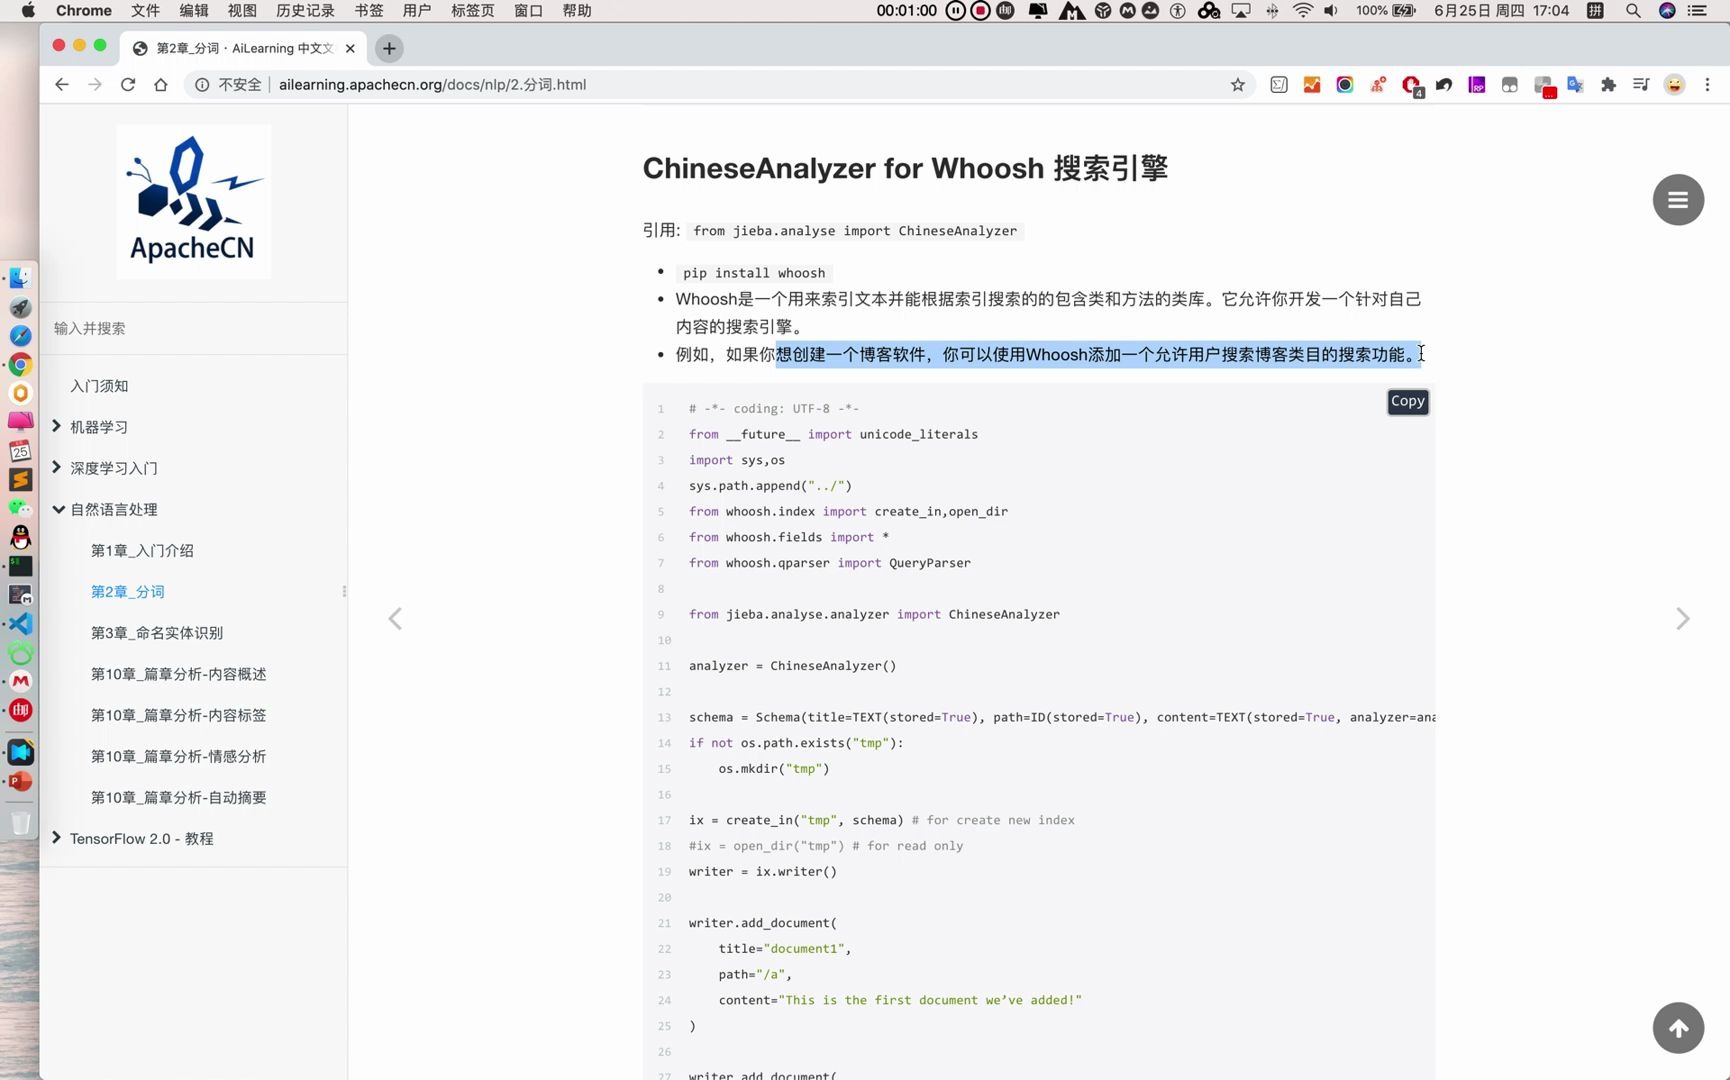Close the 第2章_分词 tab
The height and width of the screenshot is (1080, 1730).
tap(350, 48)
